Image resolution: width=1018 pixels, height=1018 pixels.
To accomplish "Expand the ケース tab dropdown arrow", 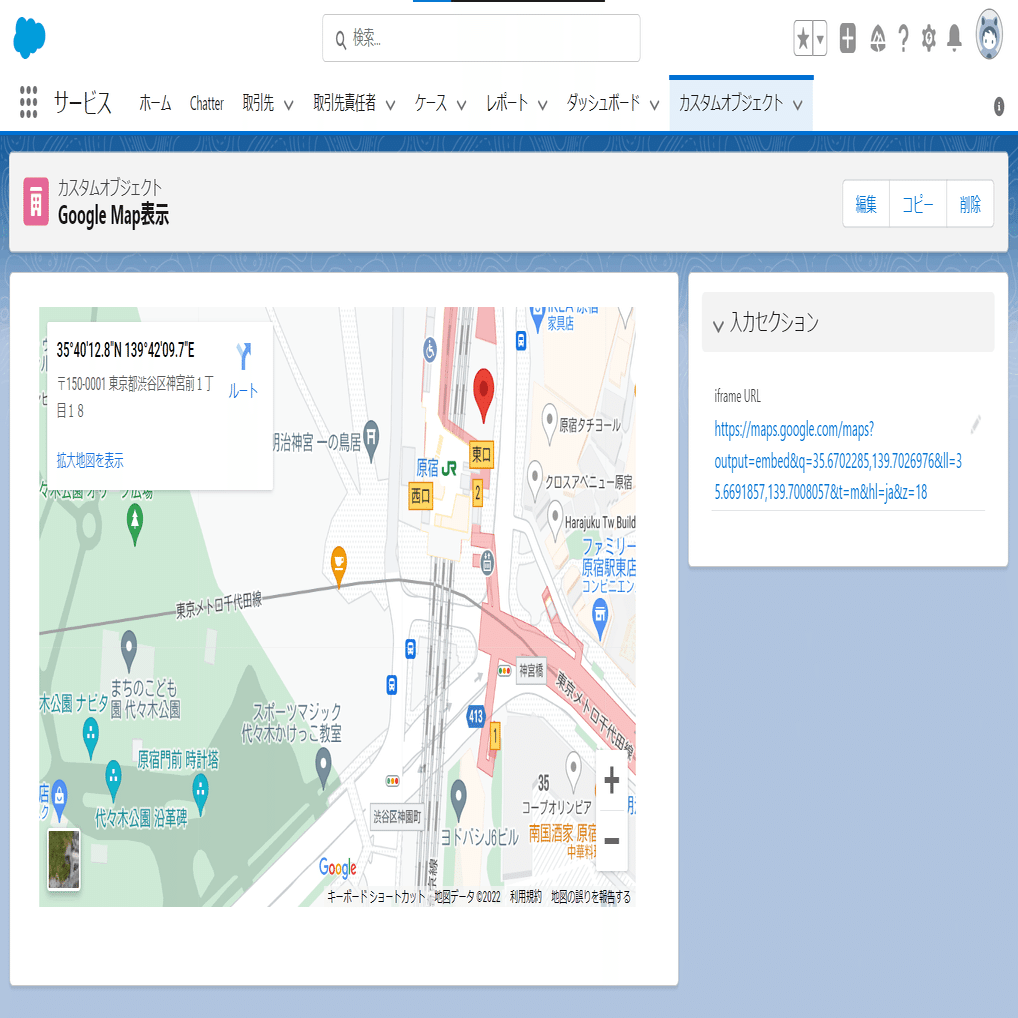I will (461, 105).
